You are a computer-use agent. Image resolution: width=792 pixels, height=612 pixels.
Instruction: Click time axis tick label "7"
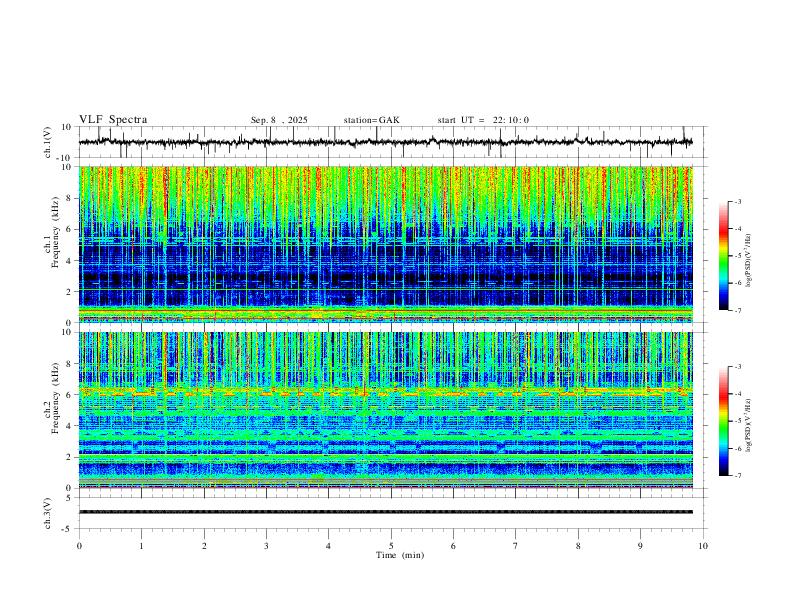click(516, 546)
